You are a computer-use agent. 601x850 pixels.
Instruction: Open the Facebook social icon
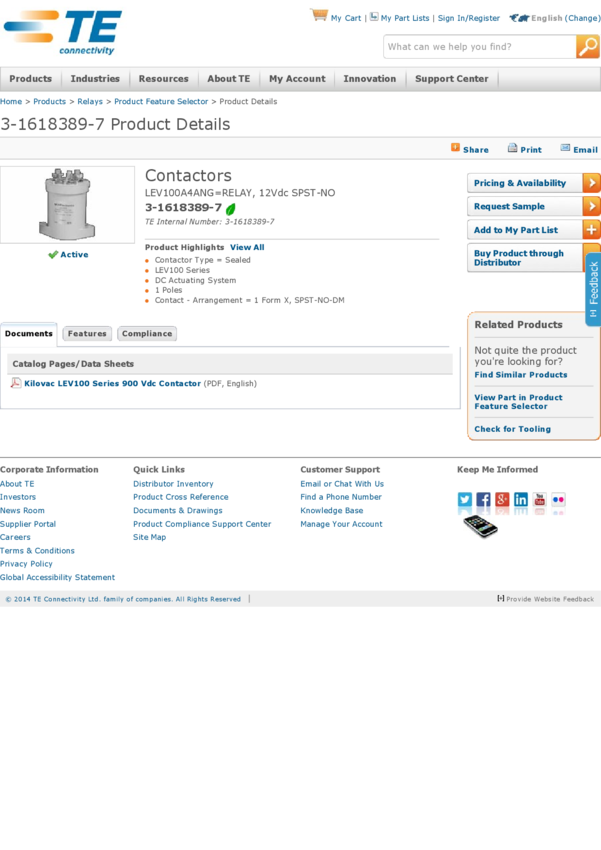coord(483,499)
